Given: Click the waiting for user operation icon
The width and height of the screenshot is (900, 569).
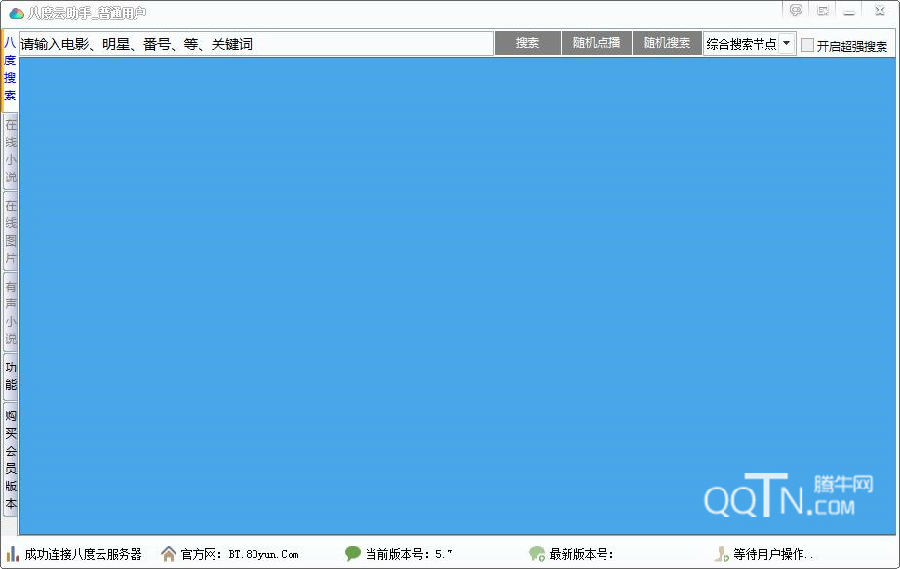Looking at the screenshot, I should (x=721, y=554).
